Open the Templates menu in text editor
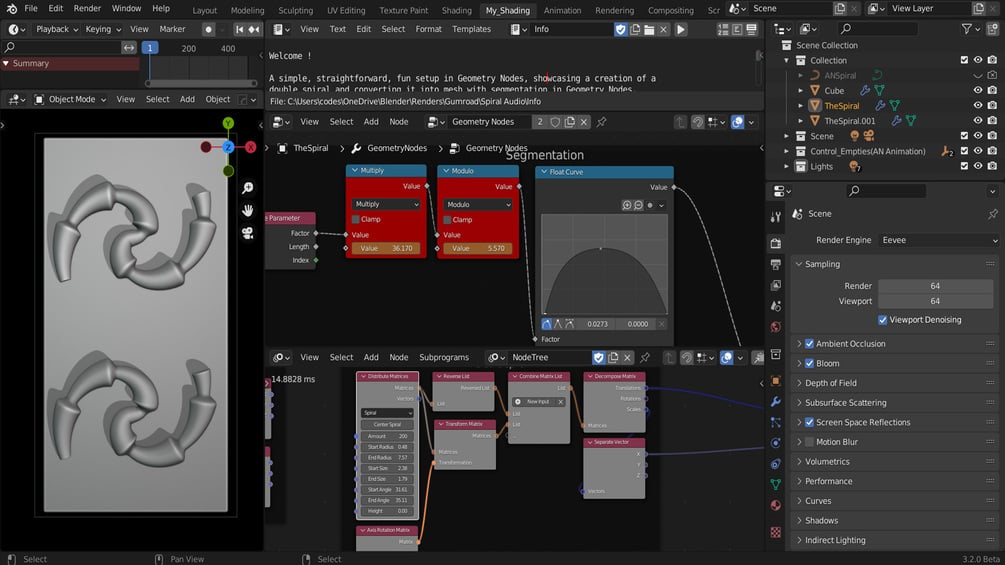 (471, 29)
